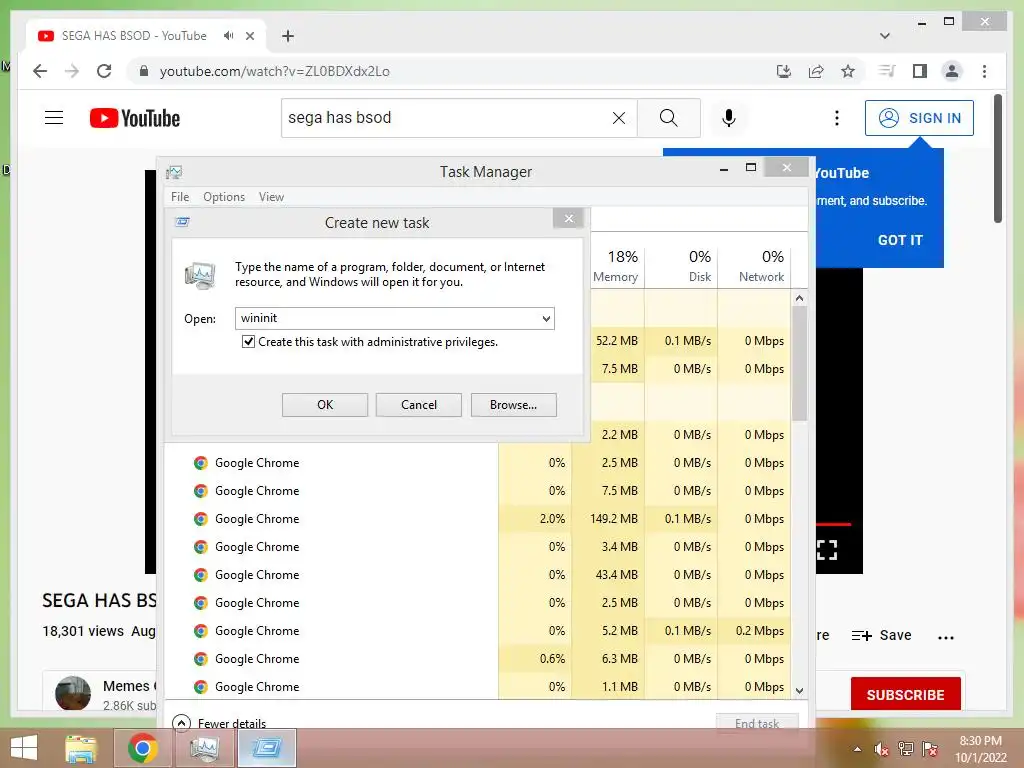
Task: Open Chrome media control icon
Action: coord(887,71)
